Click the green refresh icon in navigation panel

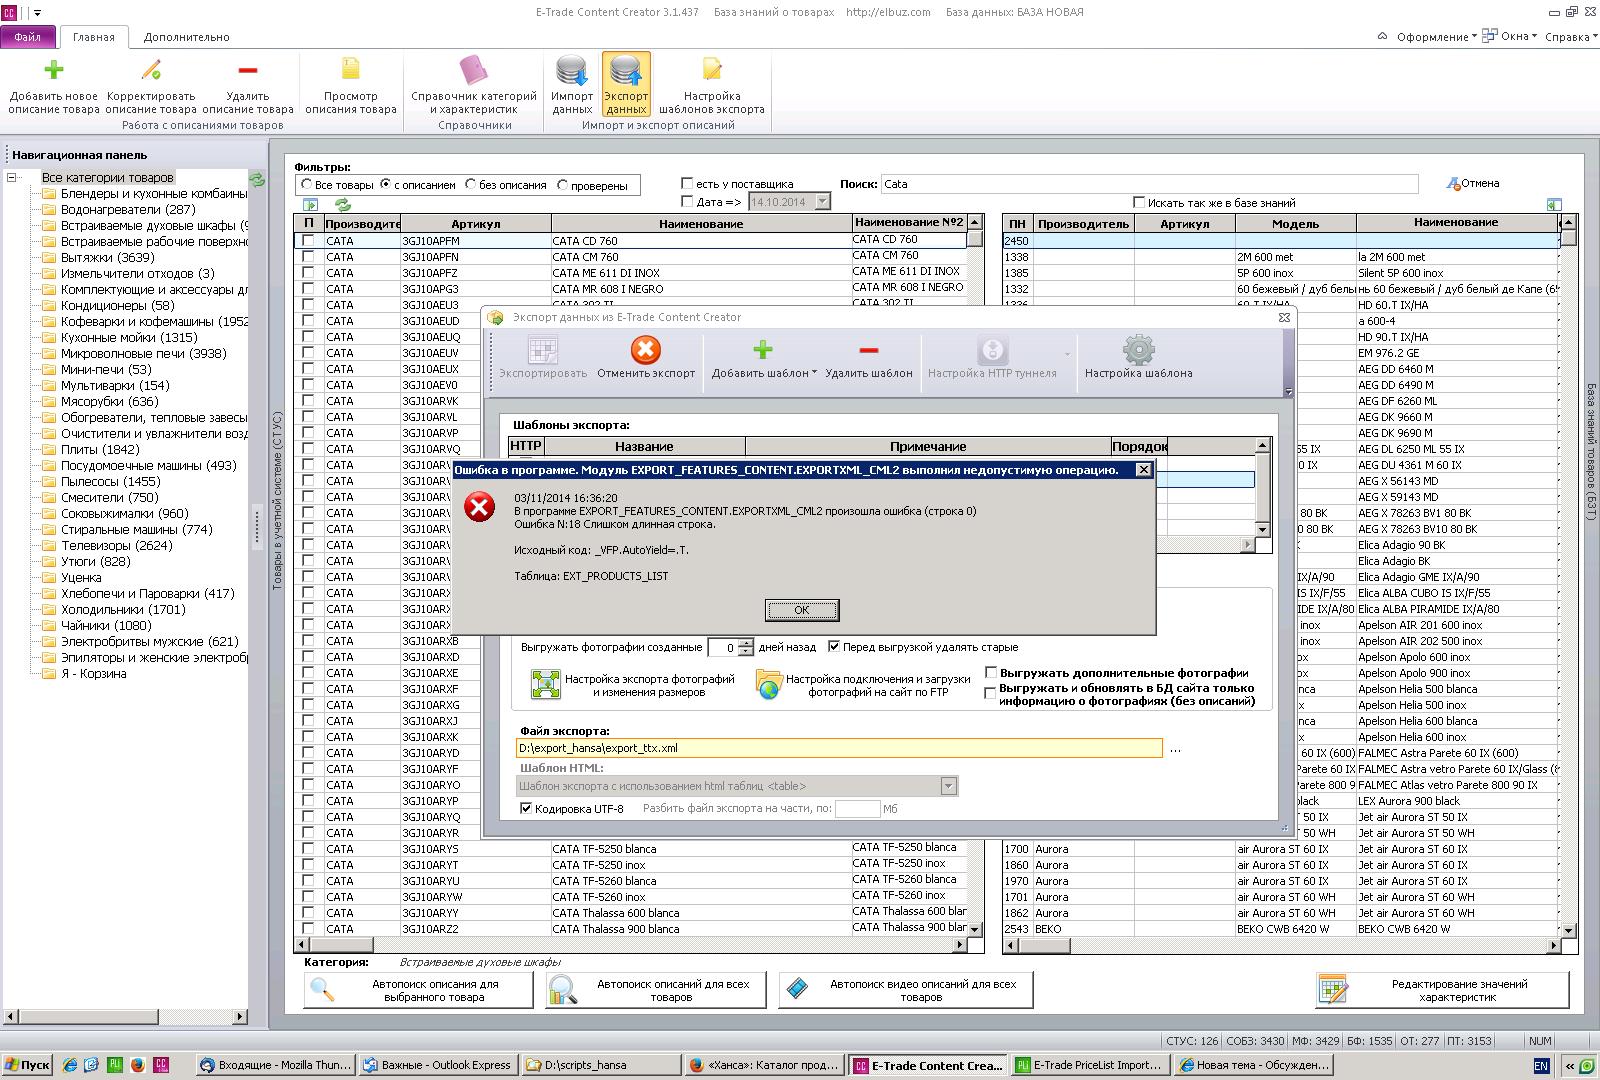[x=257, y=179]
